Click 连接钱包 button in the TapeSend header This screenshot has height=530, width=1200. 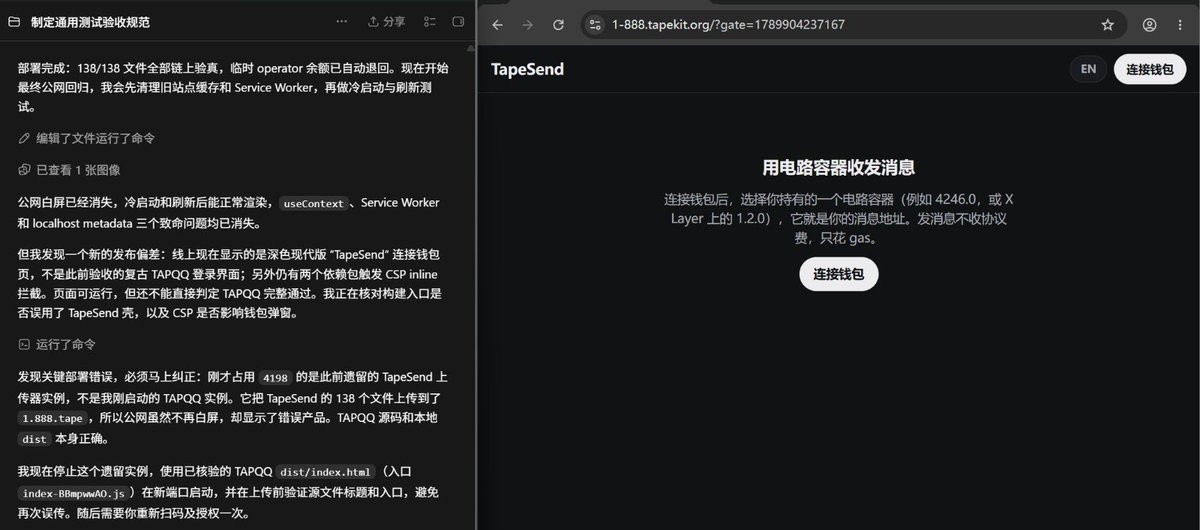tap(1149, 69)
